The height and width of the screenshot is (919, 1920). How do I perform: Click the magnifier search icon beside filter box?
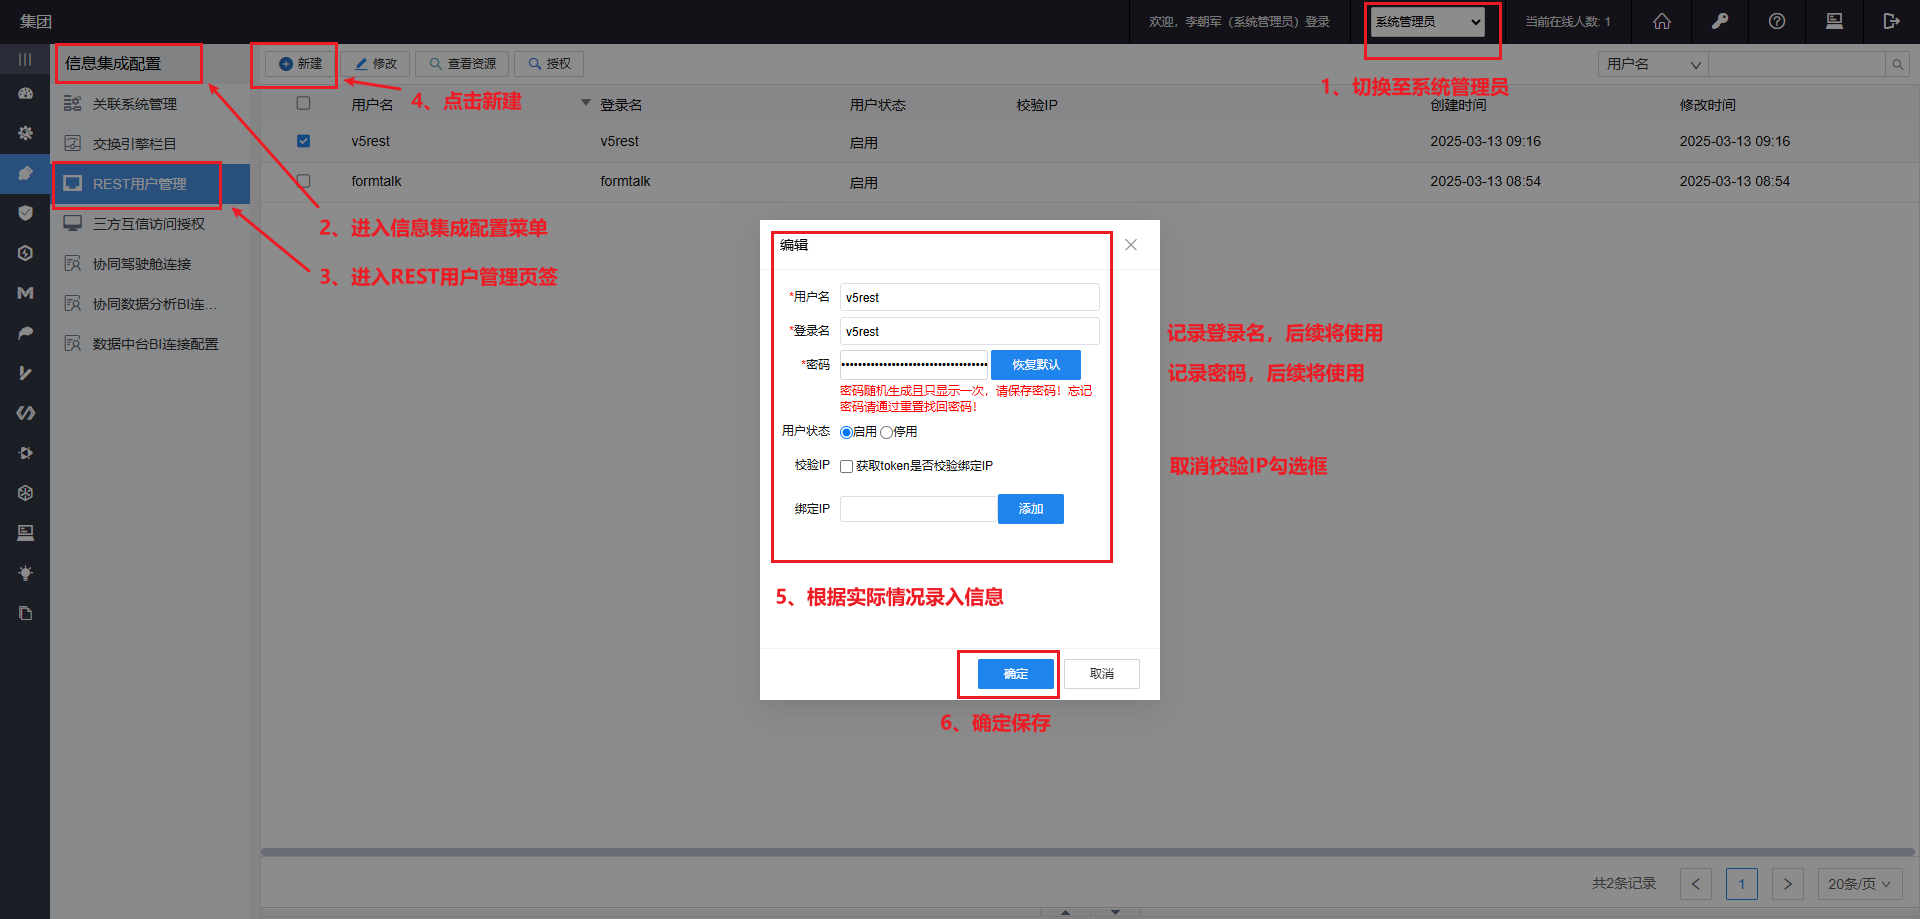(1897, 64)
